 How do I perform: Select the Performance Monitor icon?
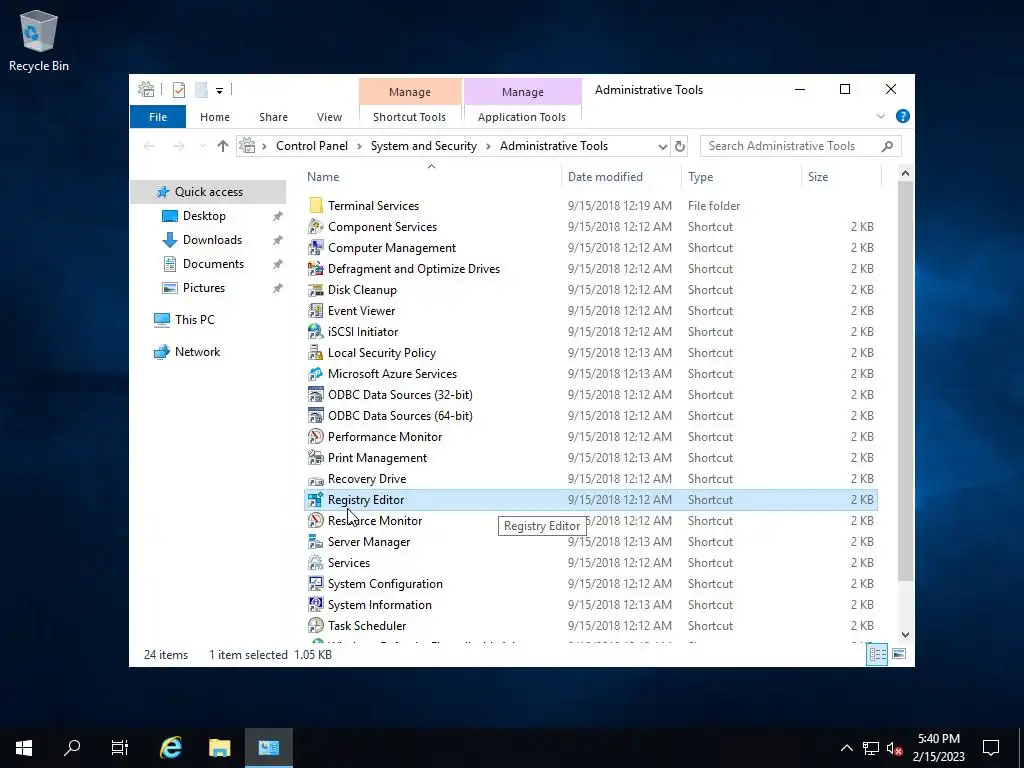point(315,437)
